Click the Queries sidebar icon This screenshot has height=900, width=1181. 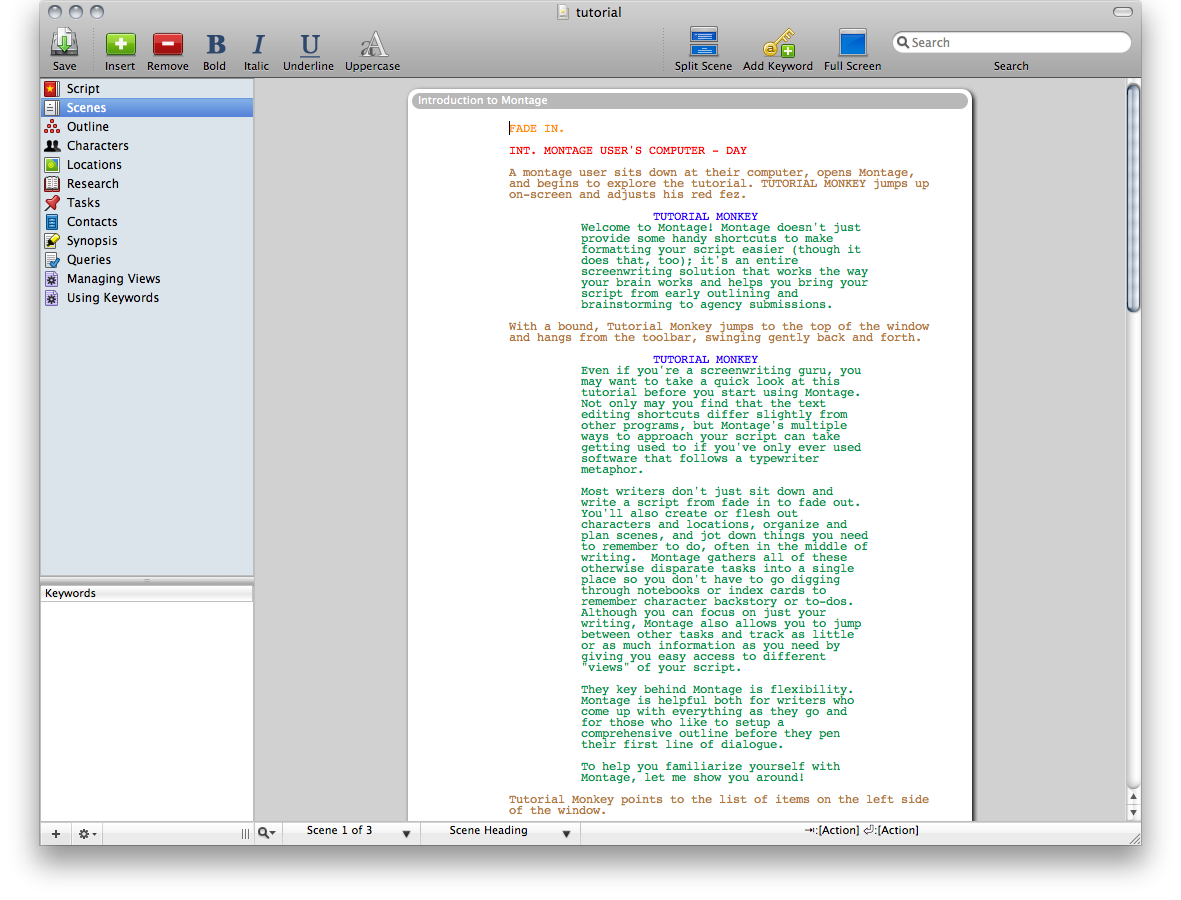pos(52,260)
